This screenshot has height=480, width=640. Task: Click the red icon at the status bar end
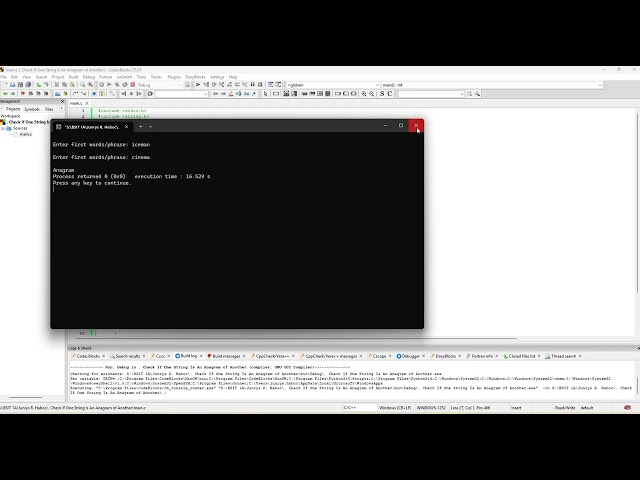click(627, 407)
